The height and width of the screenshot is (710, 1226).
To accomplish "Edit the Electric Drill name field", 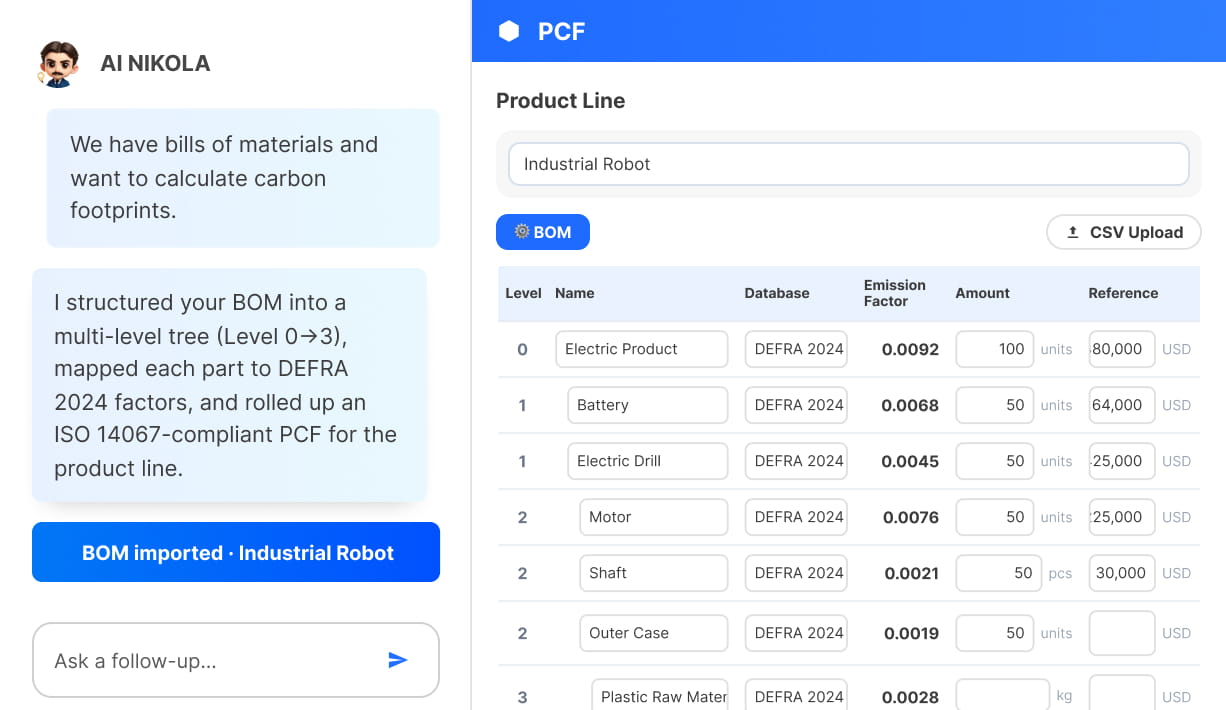I will (648, 461).
